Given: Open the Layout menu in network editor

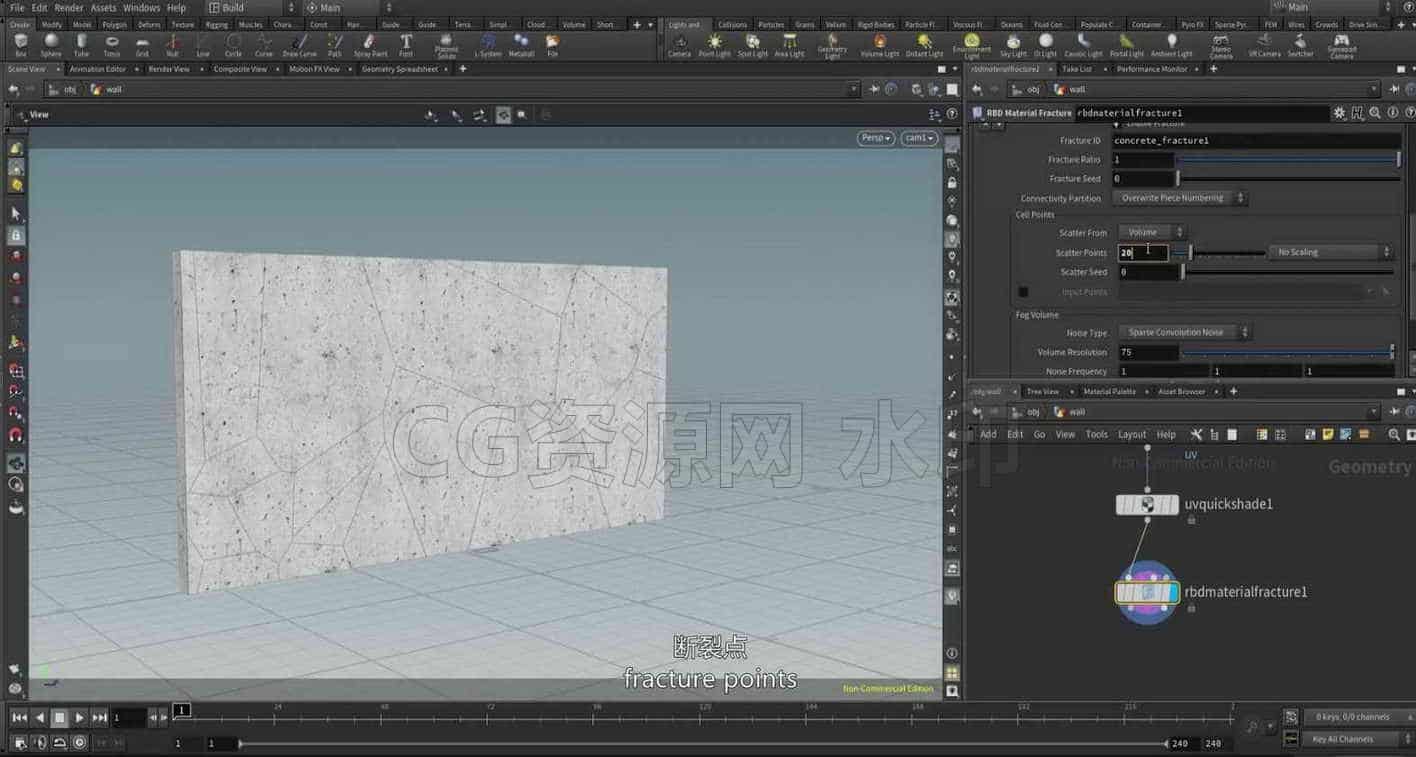Looking at the screenshot, I should 1131,434.
